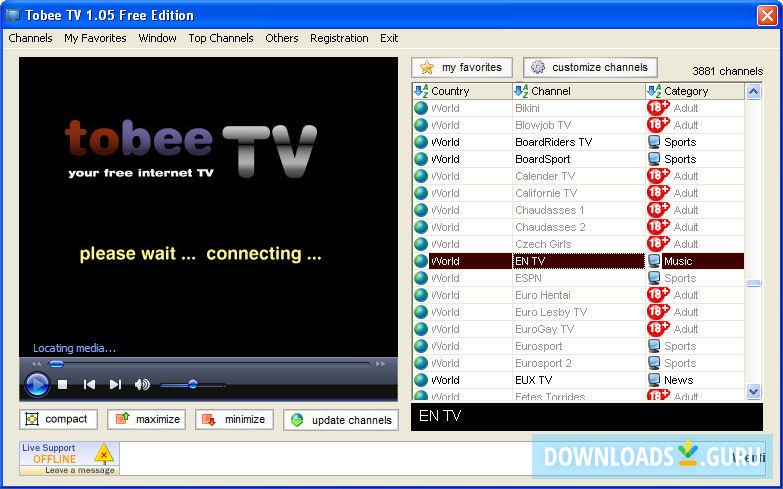Sort list by Channel column header
This screenshot has width=783, height=489.
click(x=579, y=91)
